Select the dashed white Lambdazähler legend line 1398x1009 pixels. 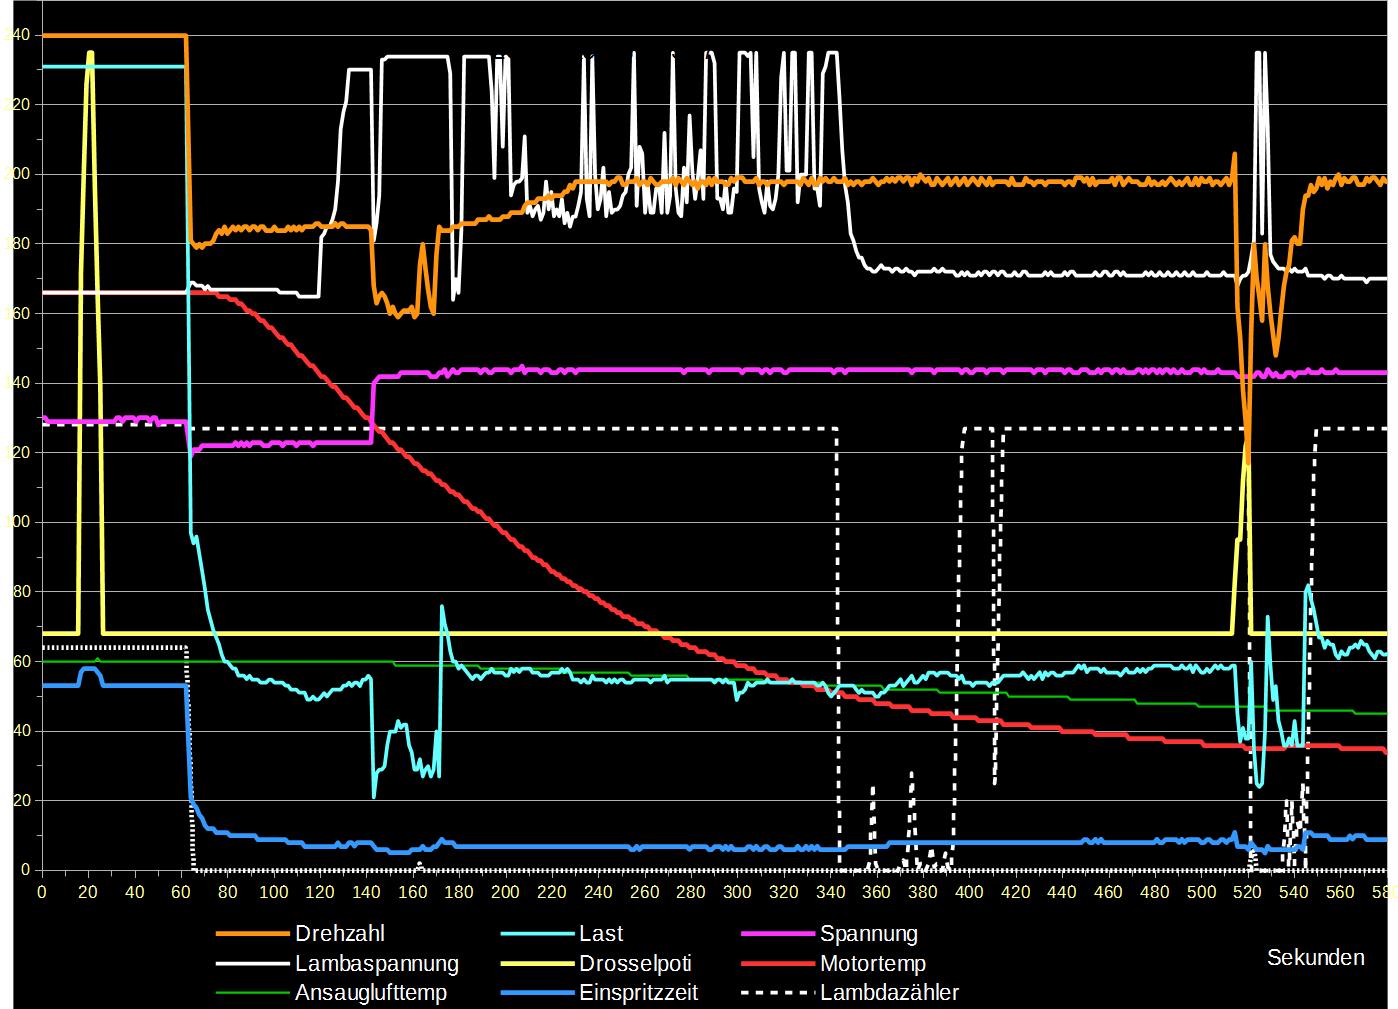[x=777, y=993]
